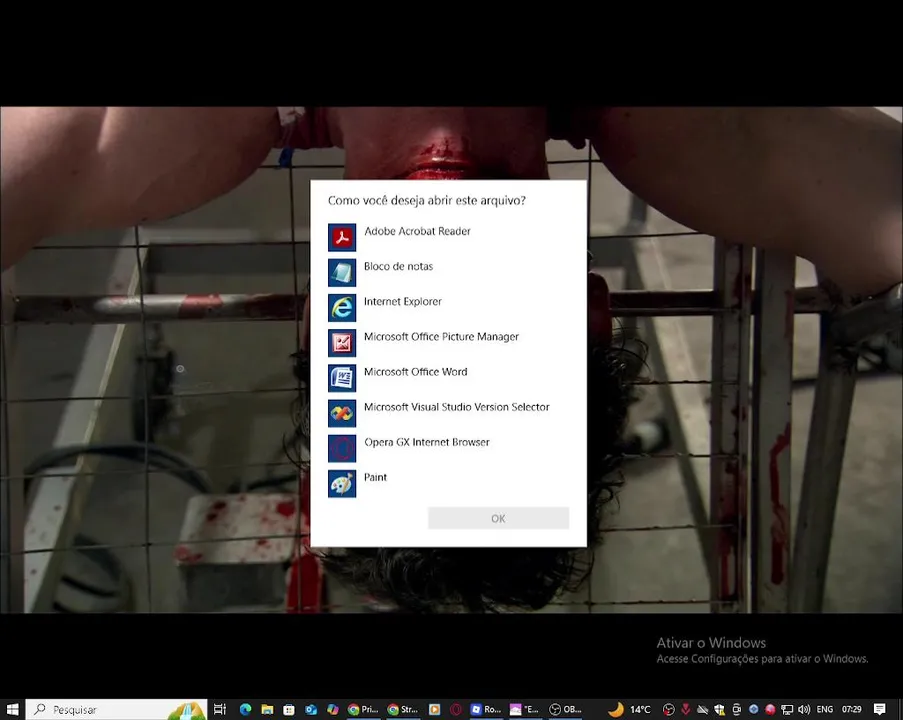Open the 14°C weather widget
The height and width of the screenshot is (720, 903).
pos(629,709)
